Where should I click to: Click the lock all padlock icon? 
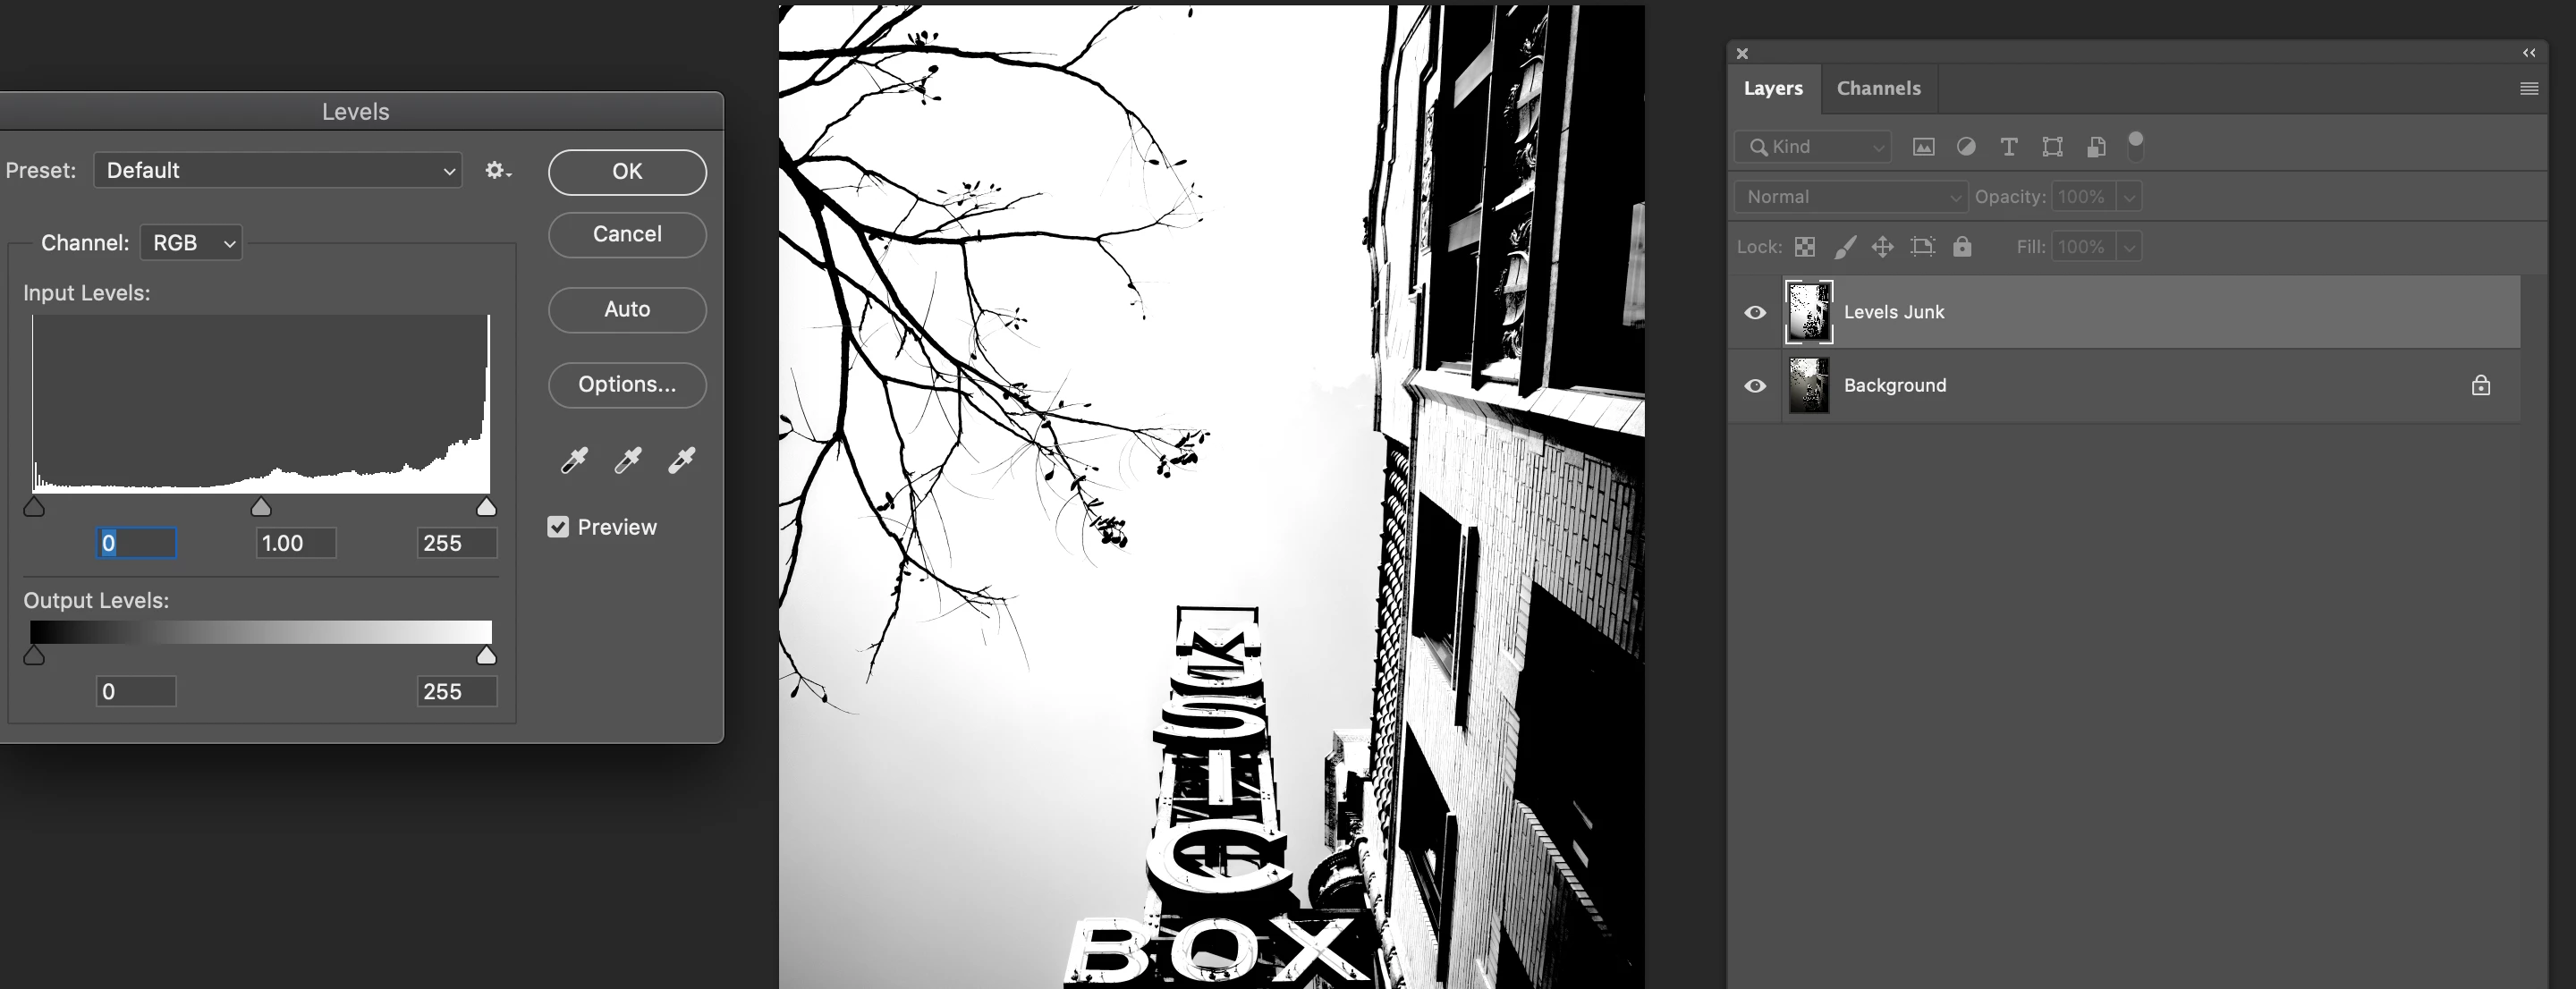[x=1962, y=247]
